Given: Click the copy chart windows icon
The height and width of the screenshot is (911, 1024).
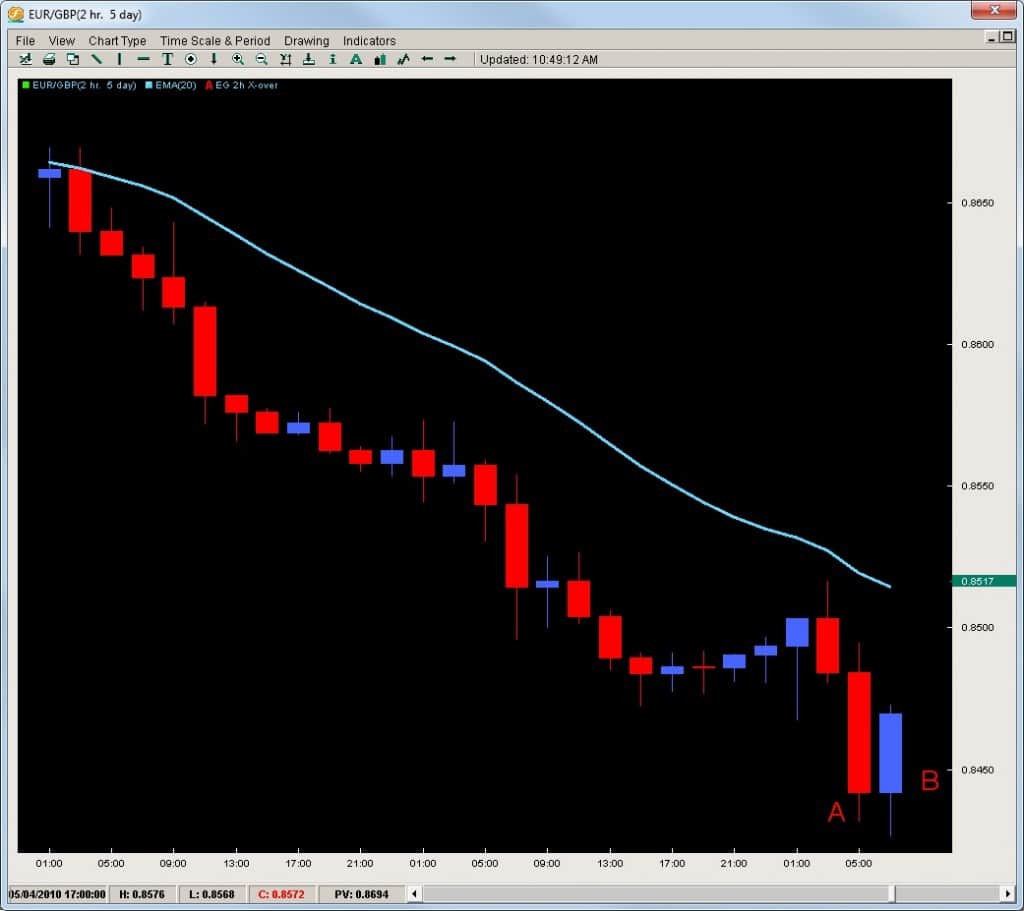Looking at the screenshot, I should 72,59.
